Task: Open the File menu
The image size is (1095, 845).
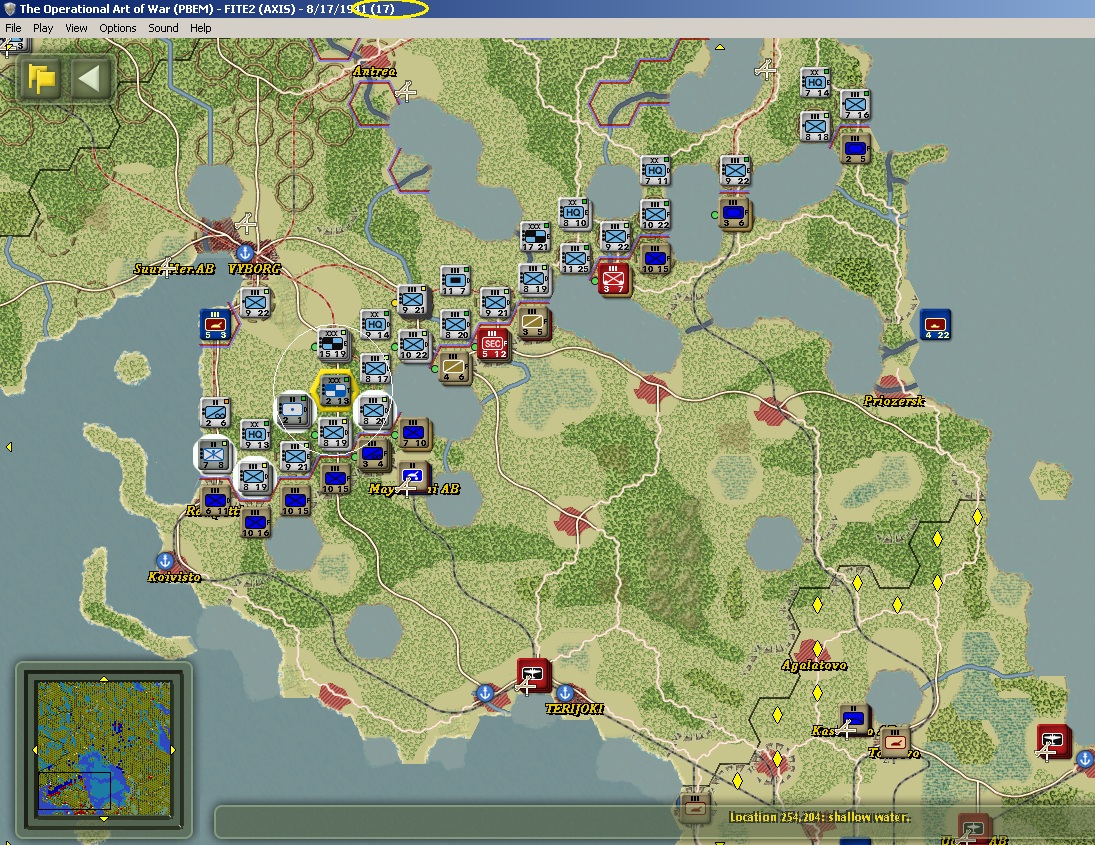Action: click(13, 28)
